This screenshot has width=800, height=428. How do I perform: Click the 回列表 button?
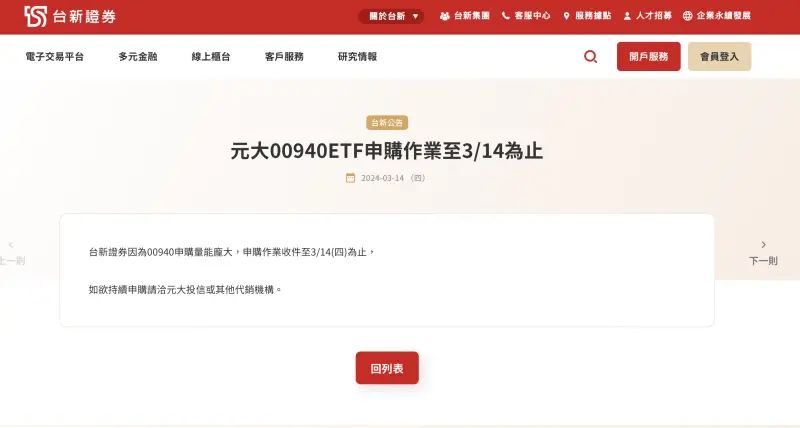click(387, 368)
